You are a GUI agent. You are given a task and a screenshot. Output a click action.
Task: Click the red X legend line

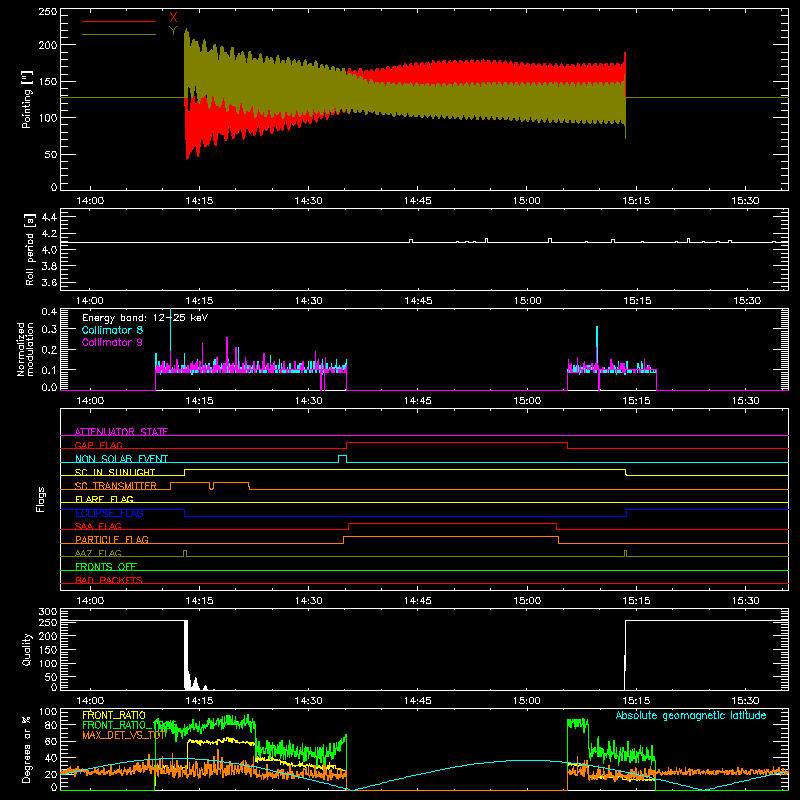119,21
